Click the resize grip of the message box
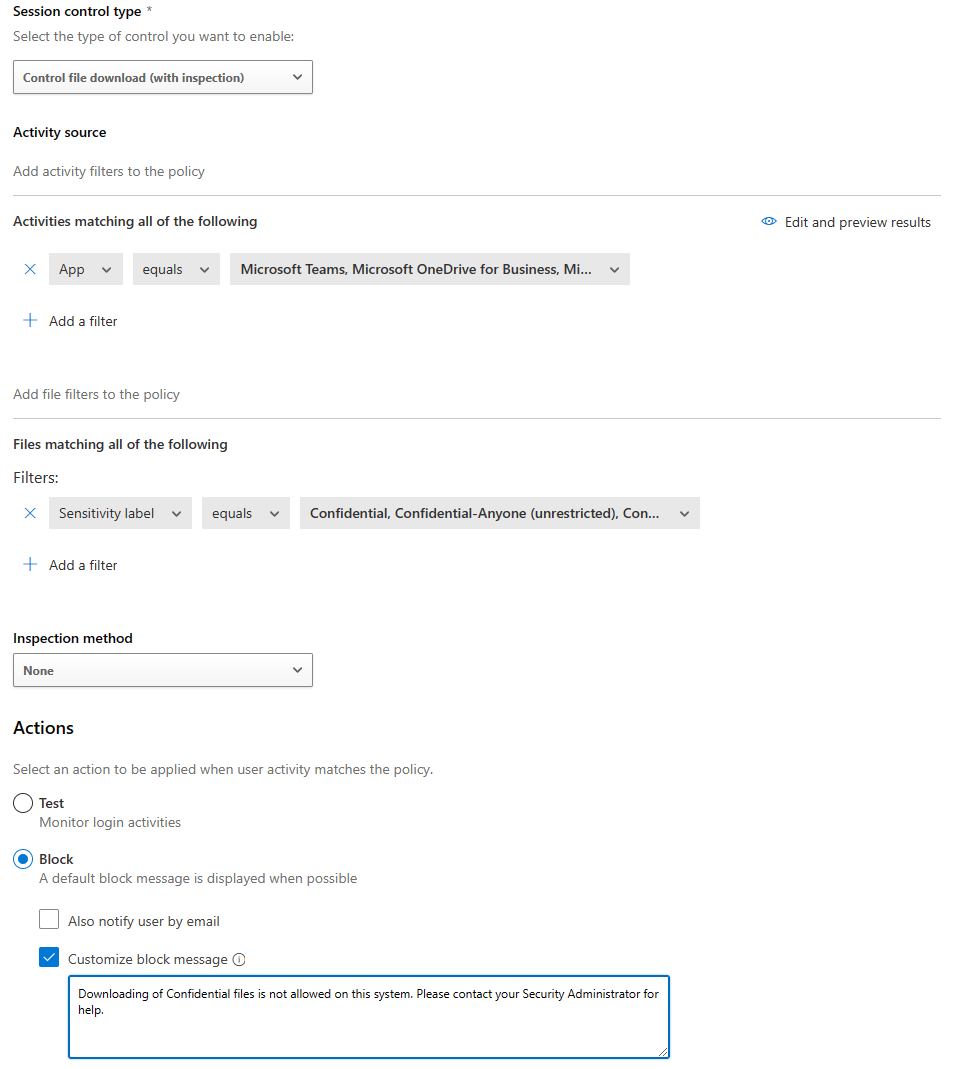Image resolution: width=953 pixels, height=1069 pixels. (663, 1051)
